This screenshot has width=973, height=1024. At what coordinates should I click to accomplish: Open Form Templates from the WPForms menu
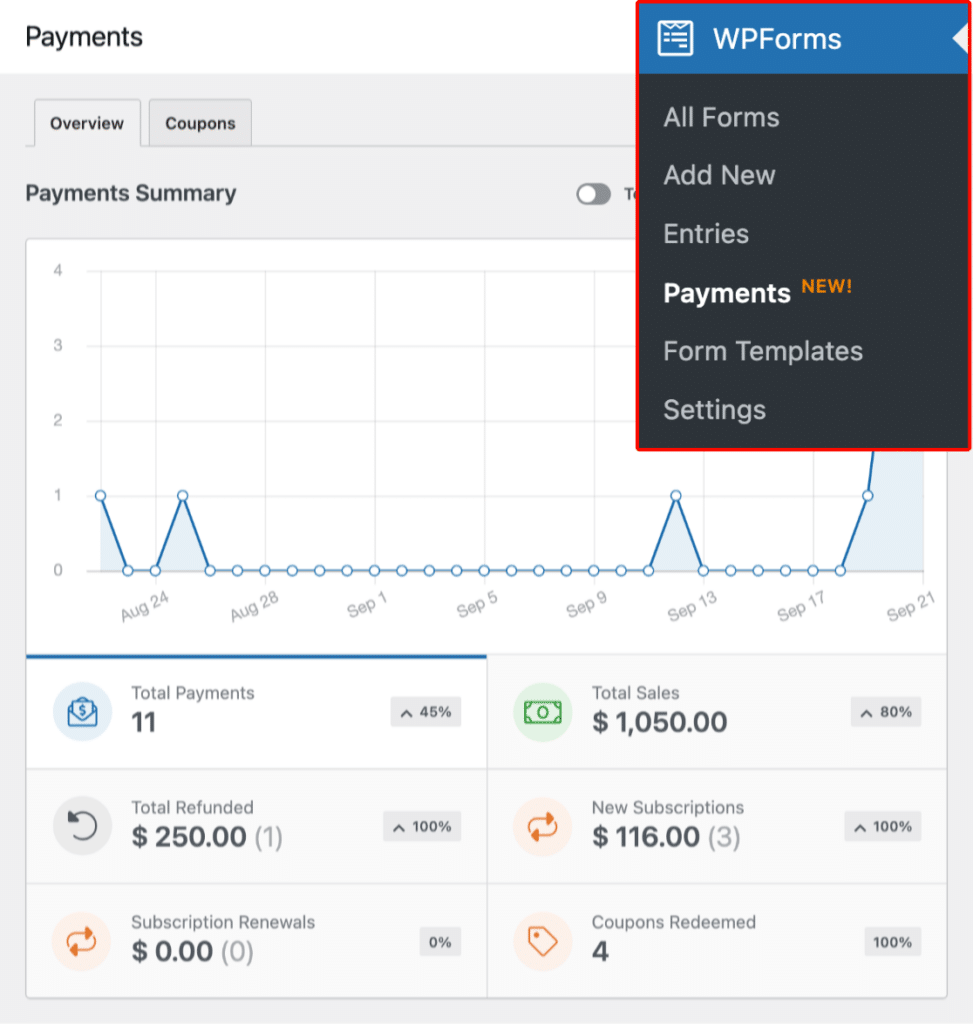coord(763,351)
